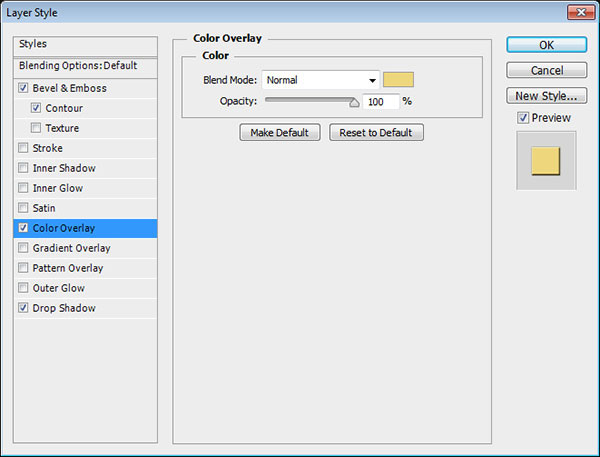Toggle the Preview checkbox
This screenshot has height=457, width=600.
523,118
